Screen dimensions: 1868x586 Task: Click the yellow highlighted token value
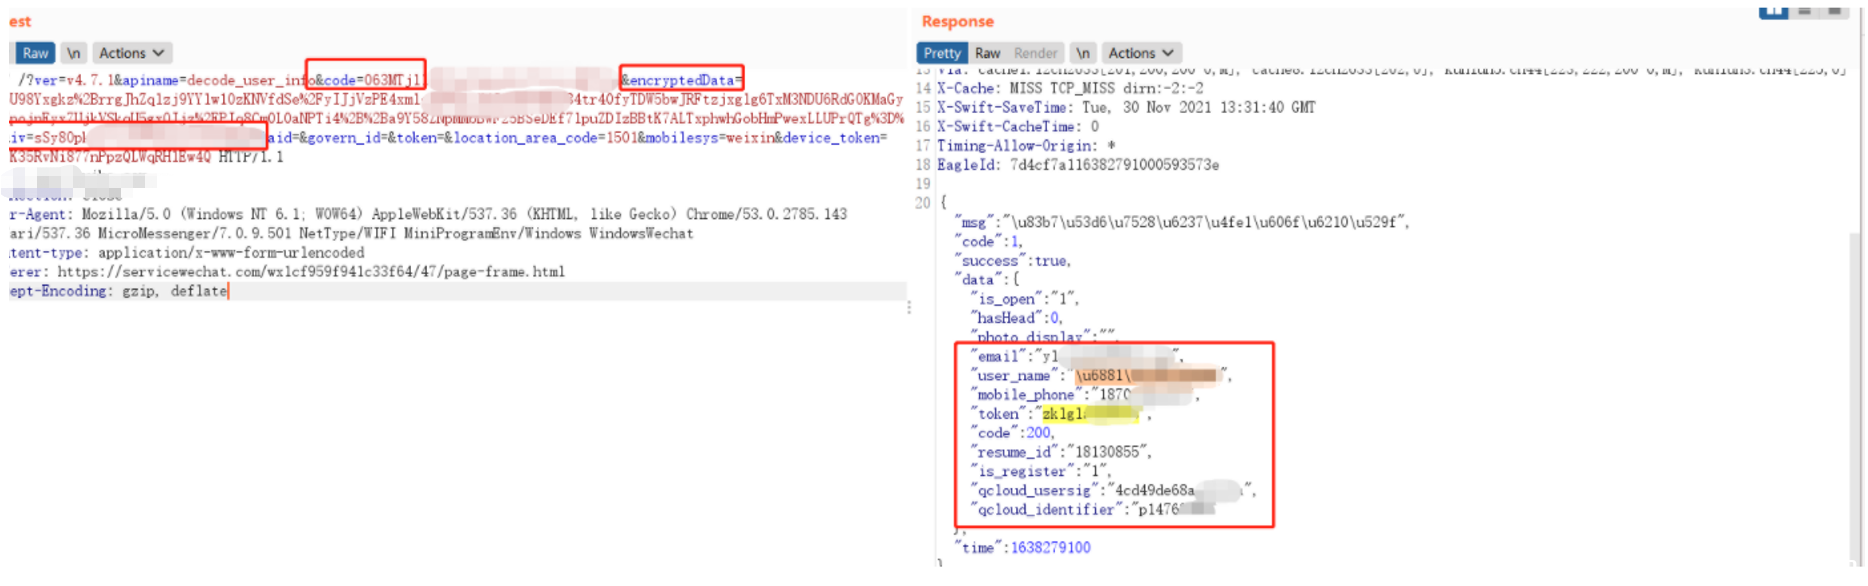tap(1088, 414)
